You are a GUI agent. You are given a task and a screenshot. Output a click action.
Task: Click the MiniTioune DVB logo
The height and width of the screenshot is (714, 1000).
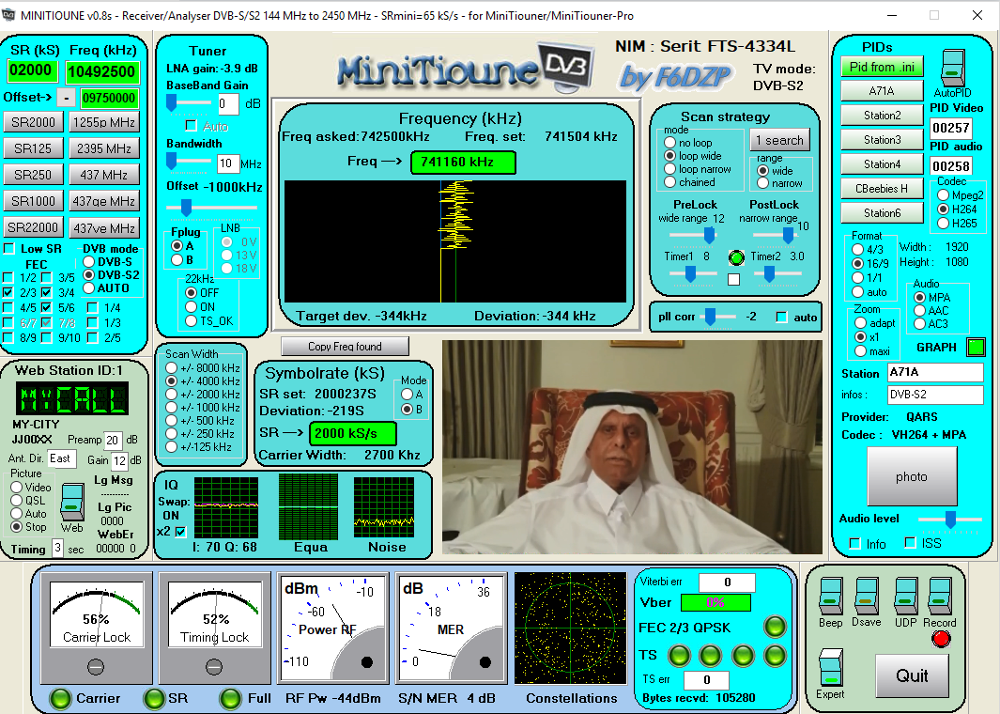point(466,67)
